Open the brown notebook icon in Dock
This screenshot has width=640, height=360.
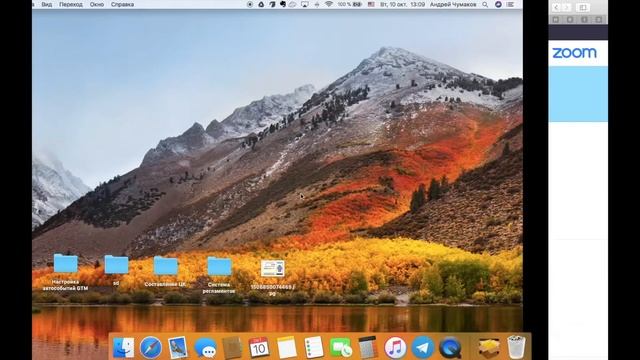coord(232,348)
